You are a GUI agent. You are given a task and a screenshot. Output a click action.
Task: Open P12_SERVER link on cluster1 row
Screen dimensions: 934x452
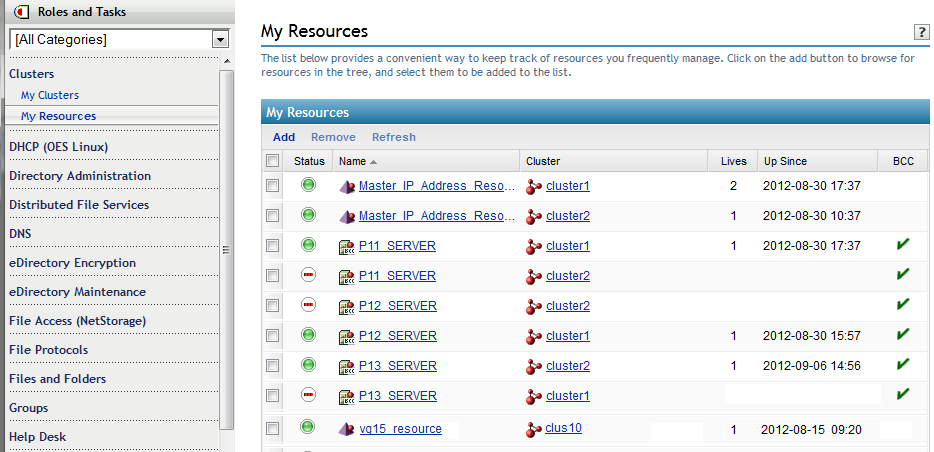397,336
